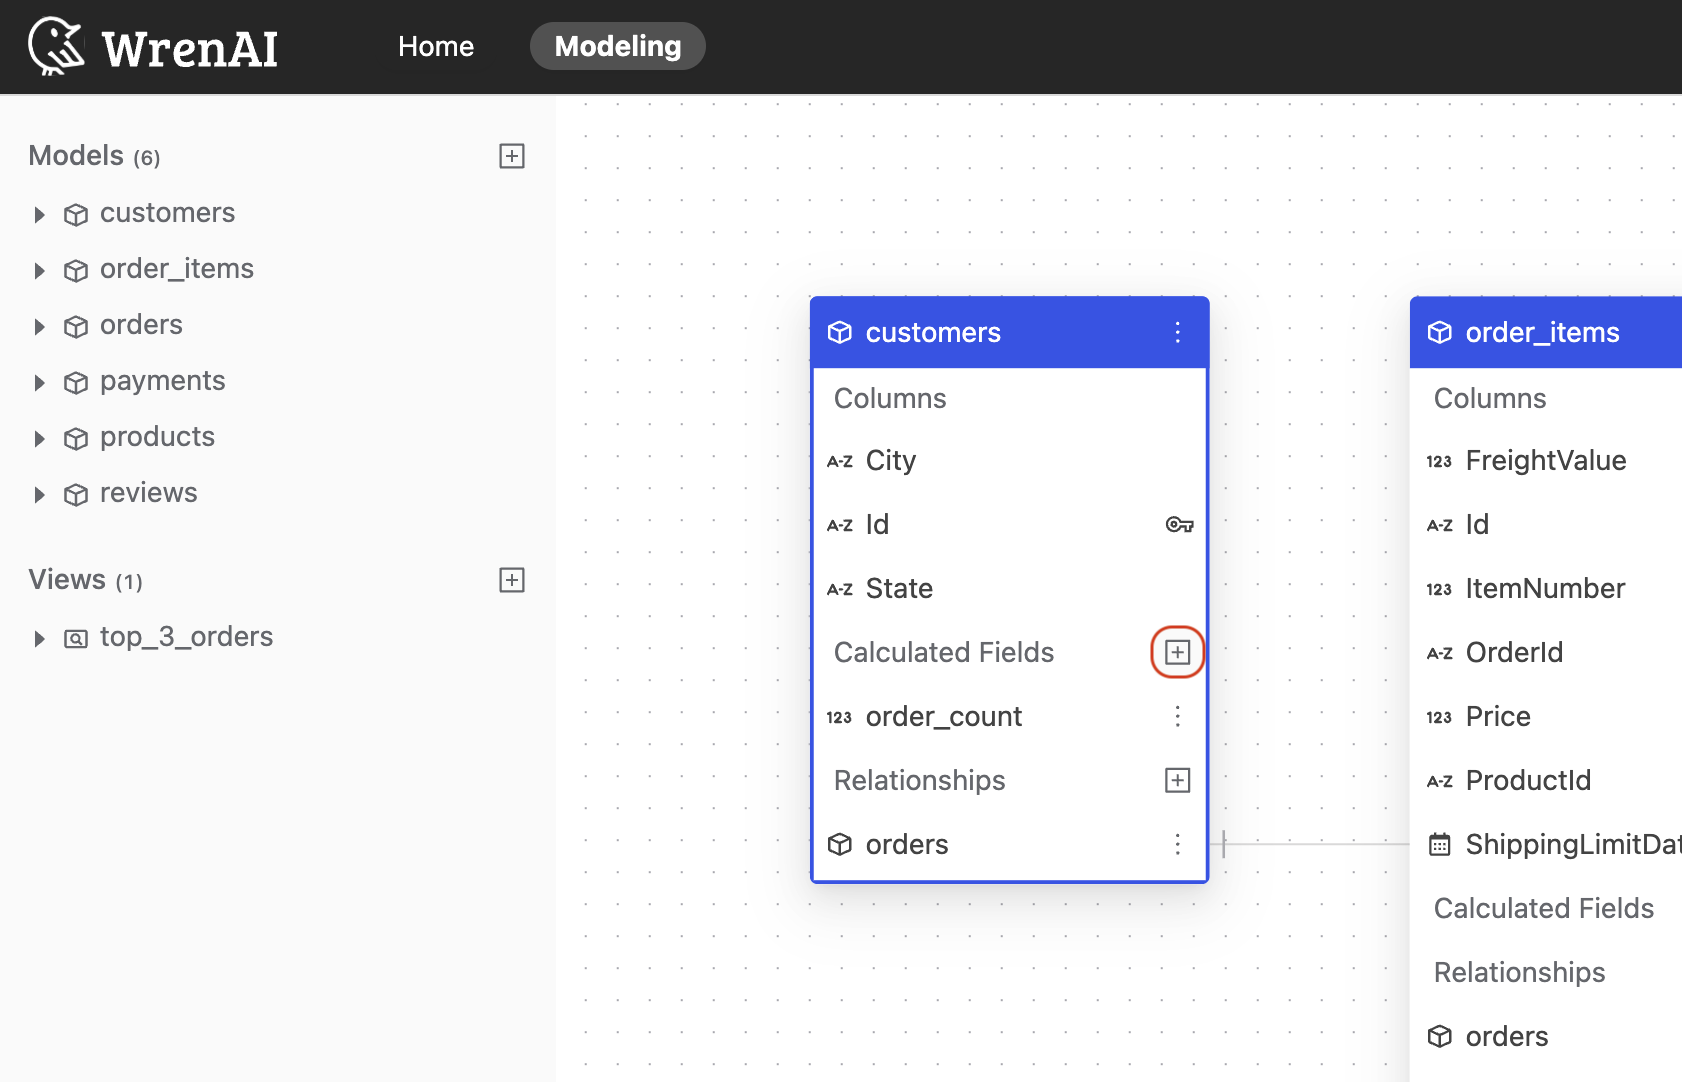Click the primary key icon on Id

point(1179,524)
